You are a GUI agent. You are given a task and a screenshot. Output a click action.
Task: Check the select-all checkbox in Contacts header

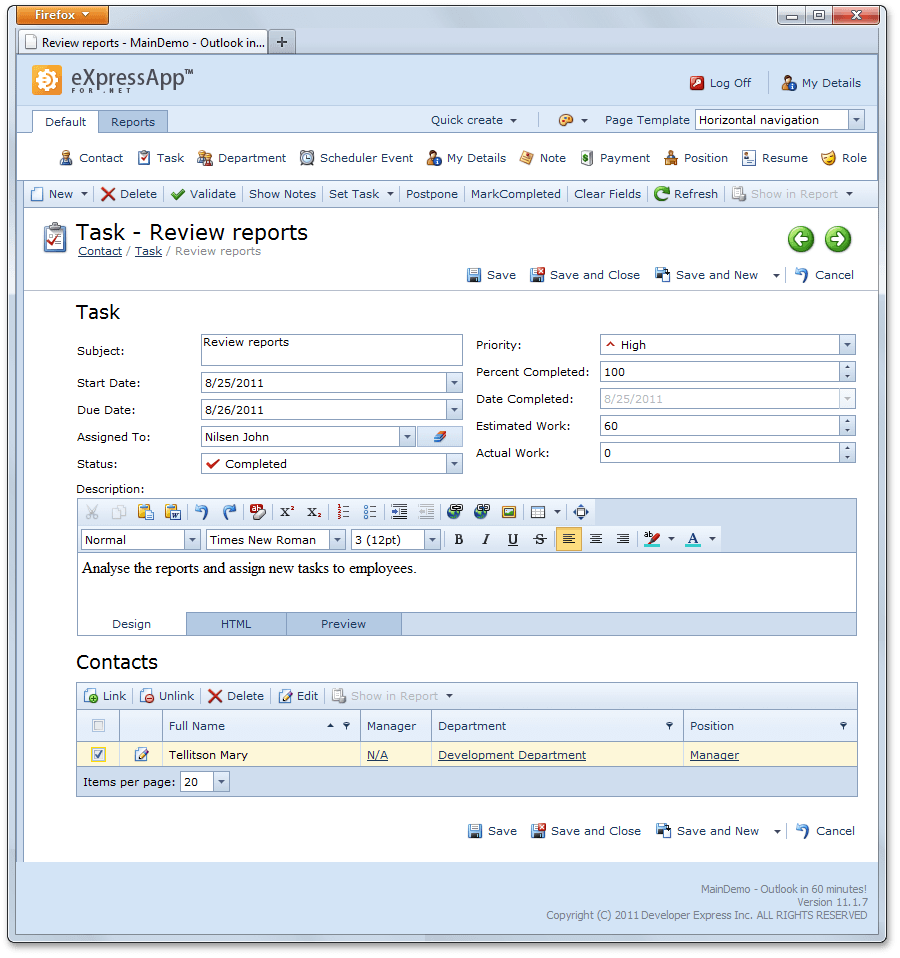pos(98,725)
